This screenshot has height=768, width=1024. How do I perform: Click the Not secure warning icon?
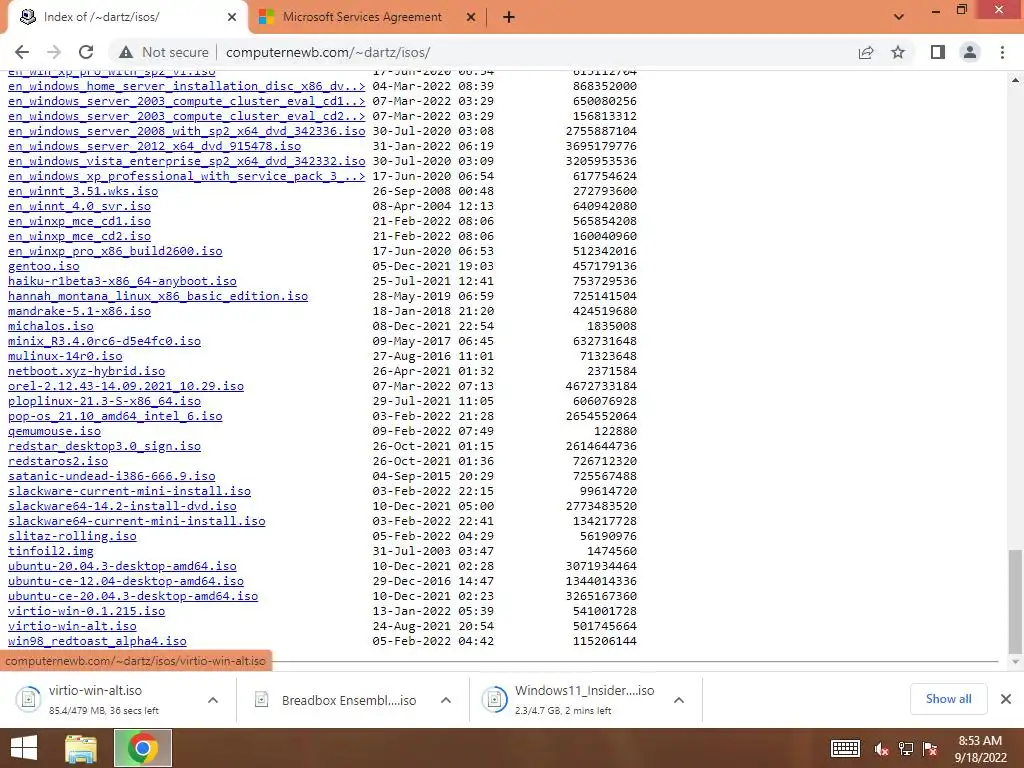[126, 52]
